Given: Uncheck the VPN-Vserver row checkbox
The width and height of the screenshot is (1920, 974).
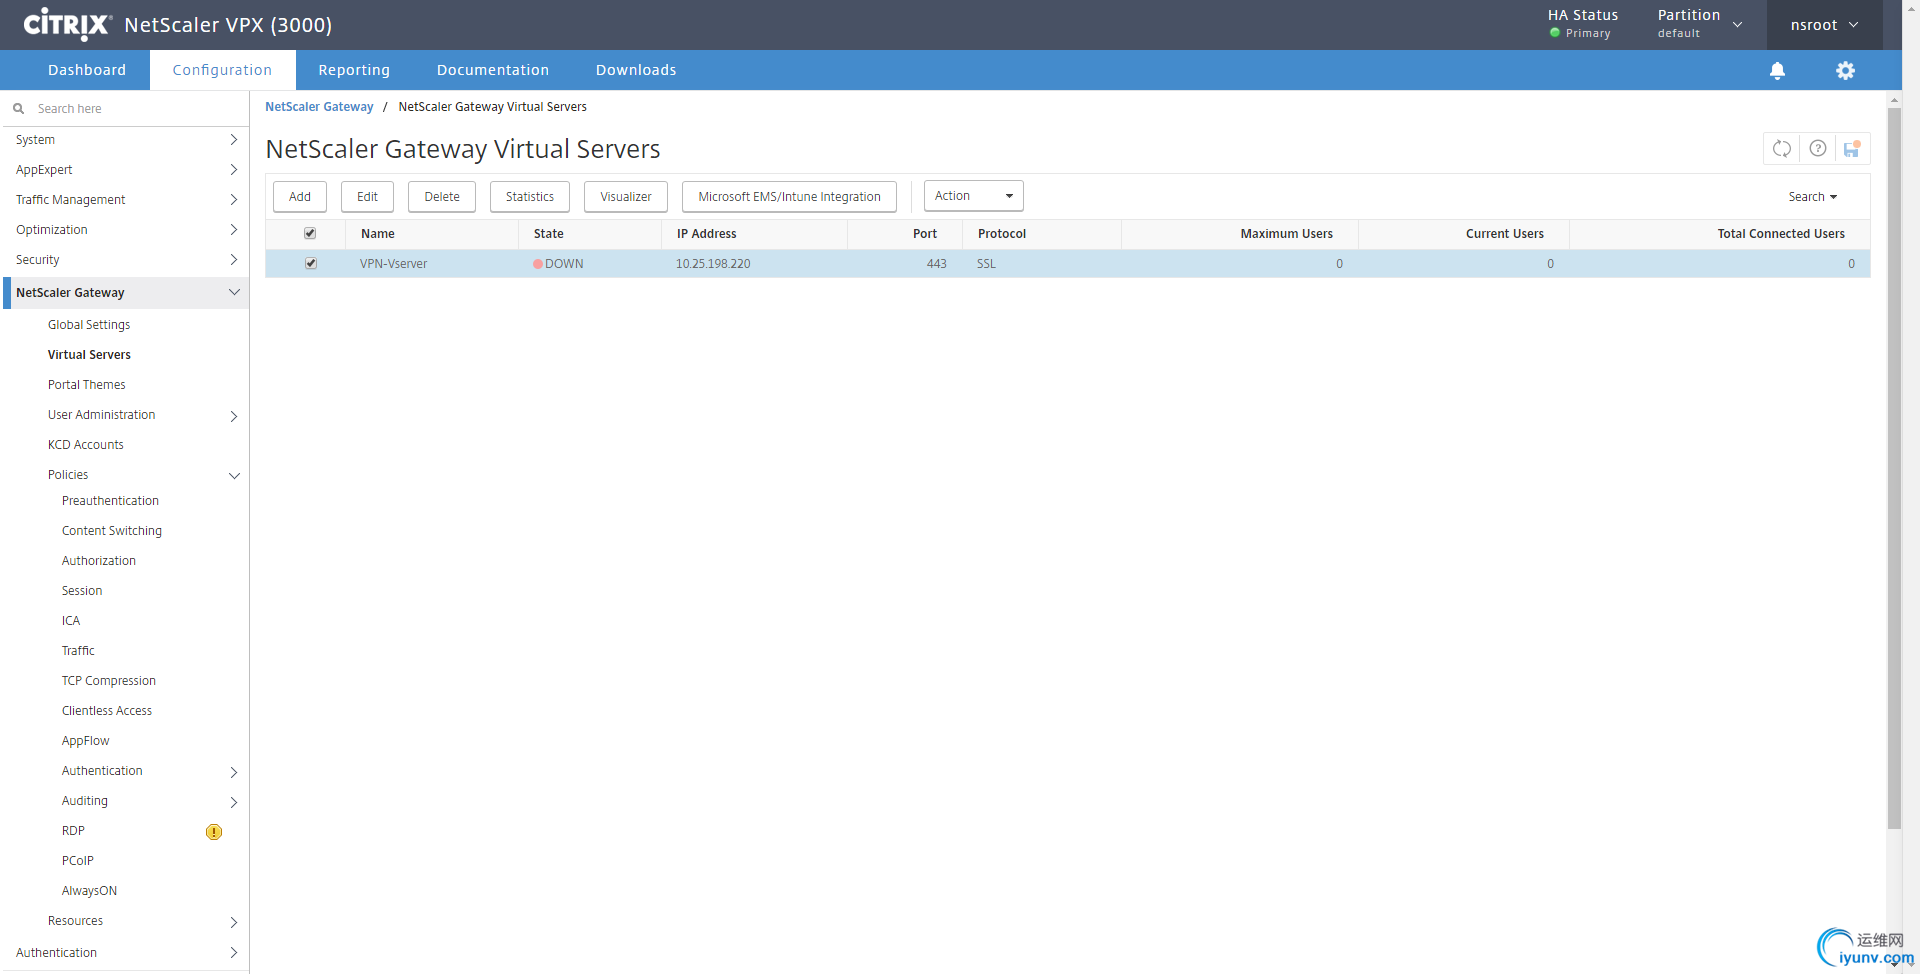Looking at the screenshot, I should coord(311,264).
